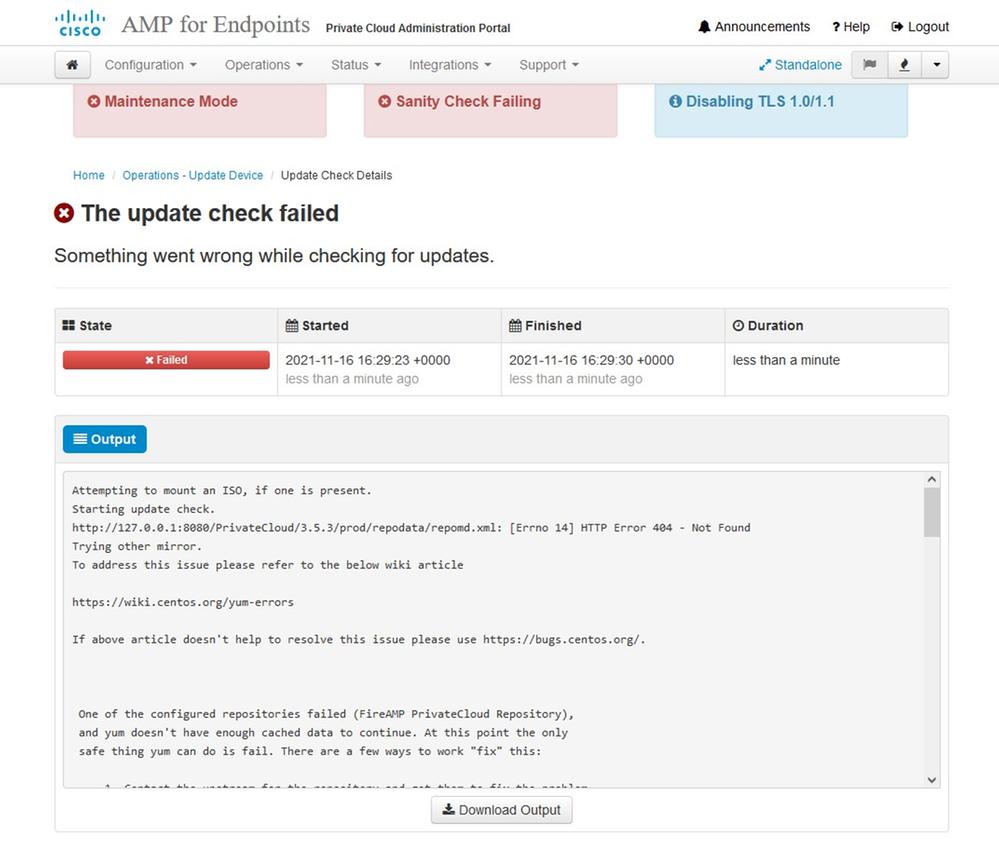Go to the home icon button
The height and width of the screenshot is (843, 999).
[x=72, y=65]
